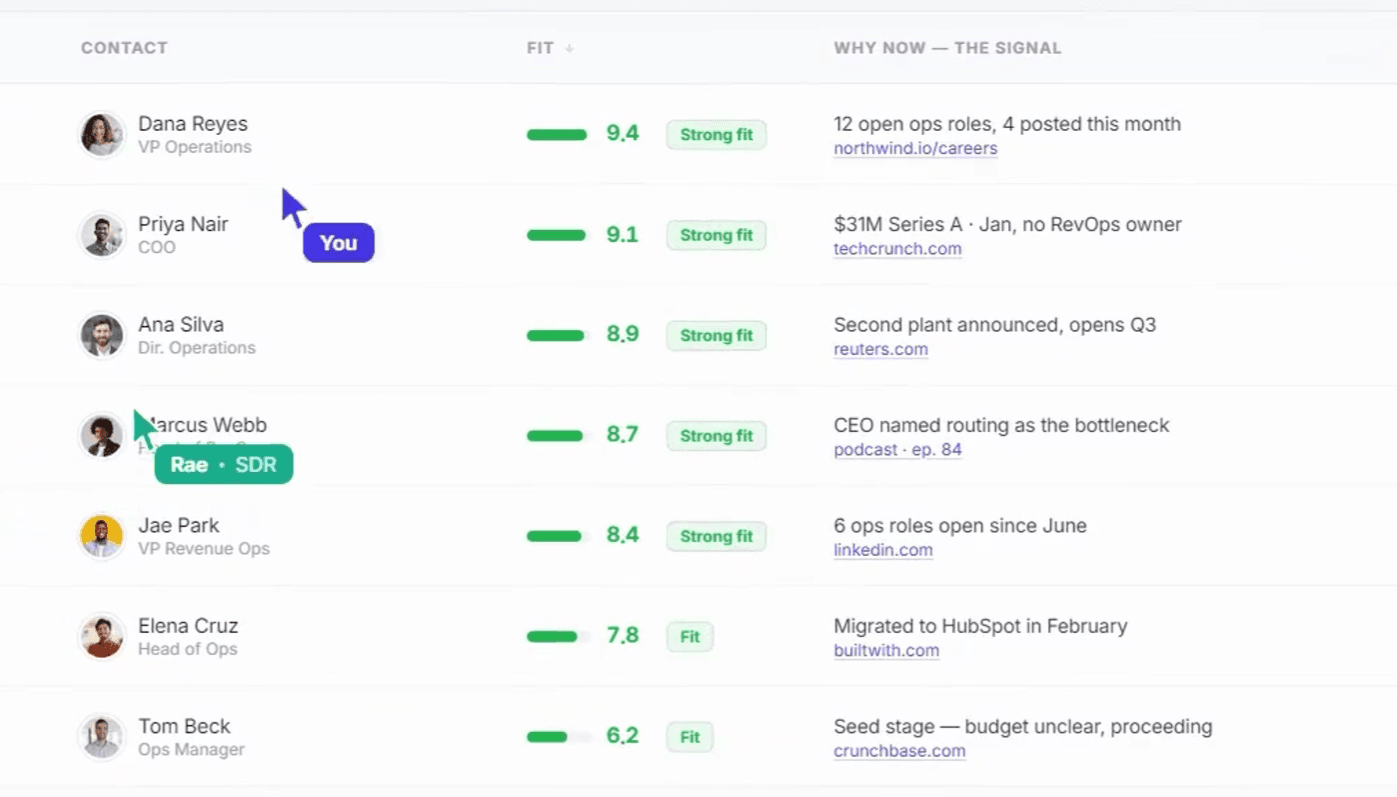Click the WHY NOW — THE SIGNAL header
Image resolution: width=1397 pixels, height=797 pixels.
[x=947, y=48]
